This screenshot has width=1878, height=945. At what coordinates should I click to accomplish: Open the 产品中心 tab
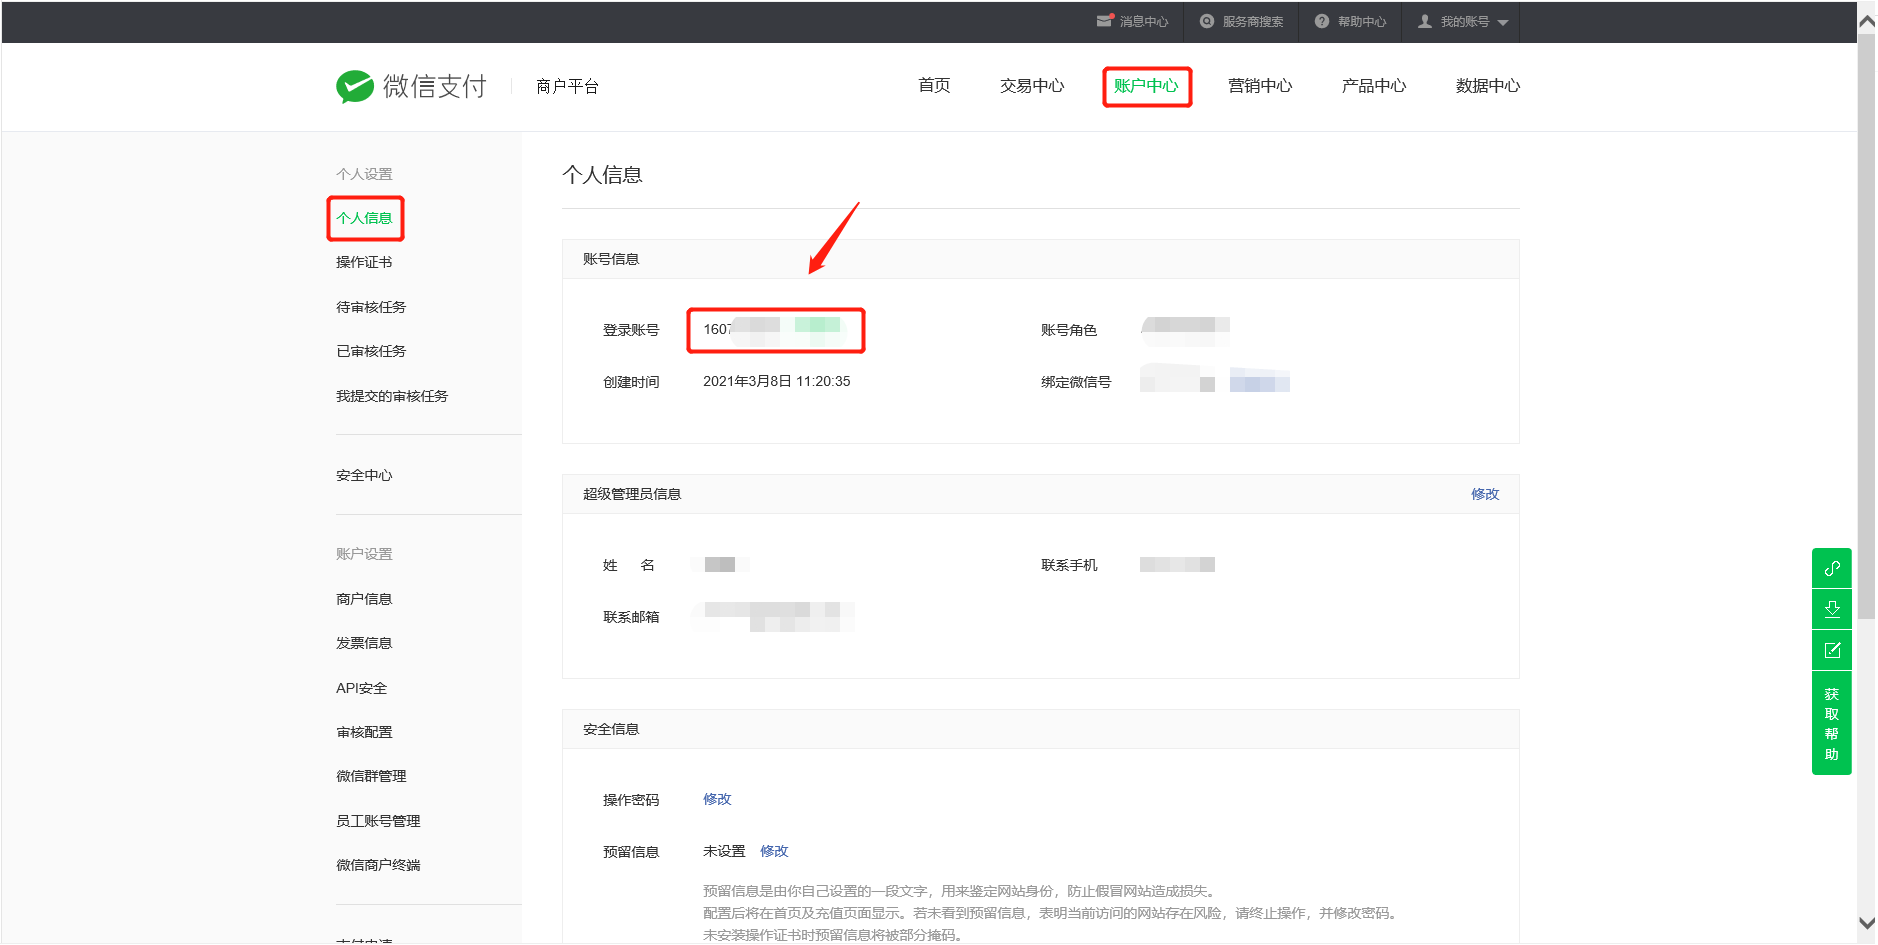click(x=1374, y=86)
